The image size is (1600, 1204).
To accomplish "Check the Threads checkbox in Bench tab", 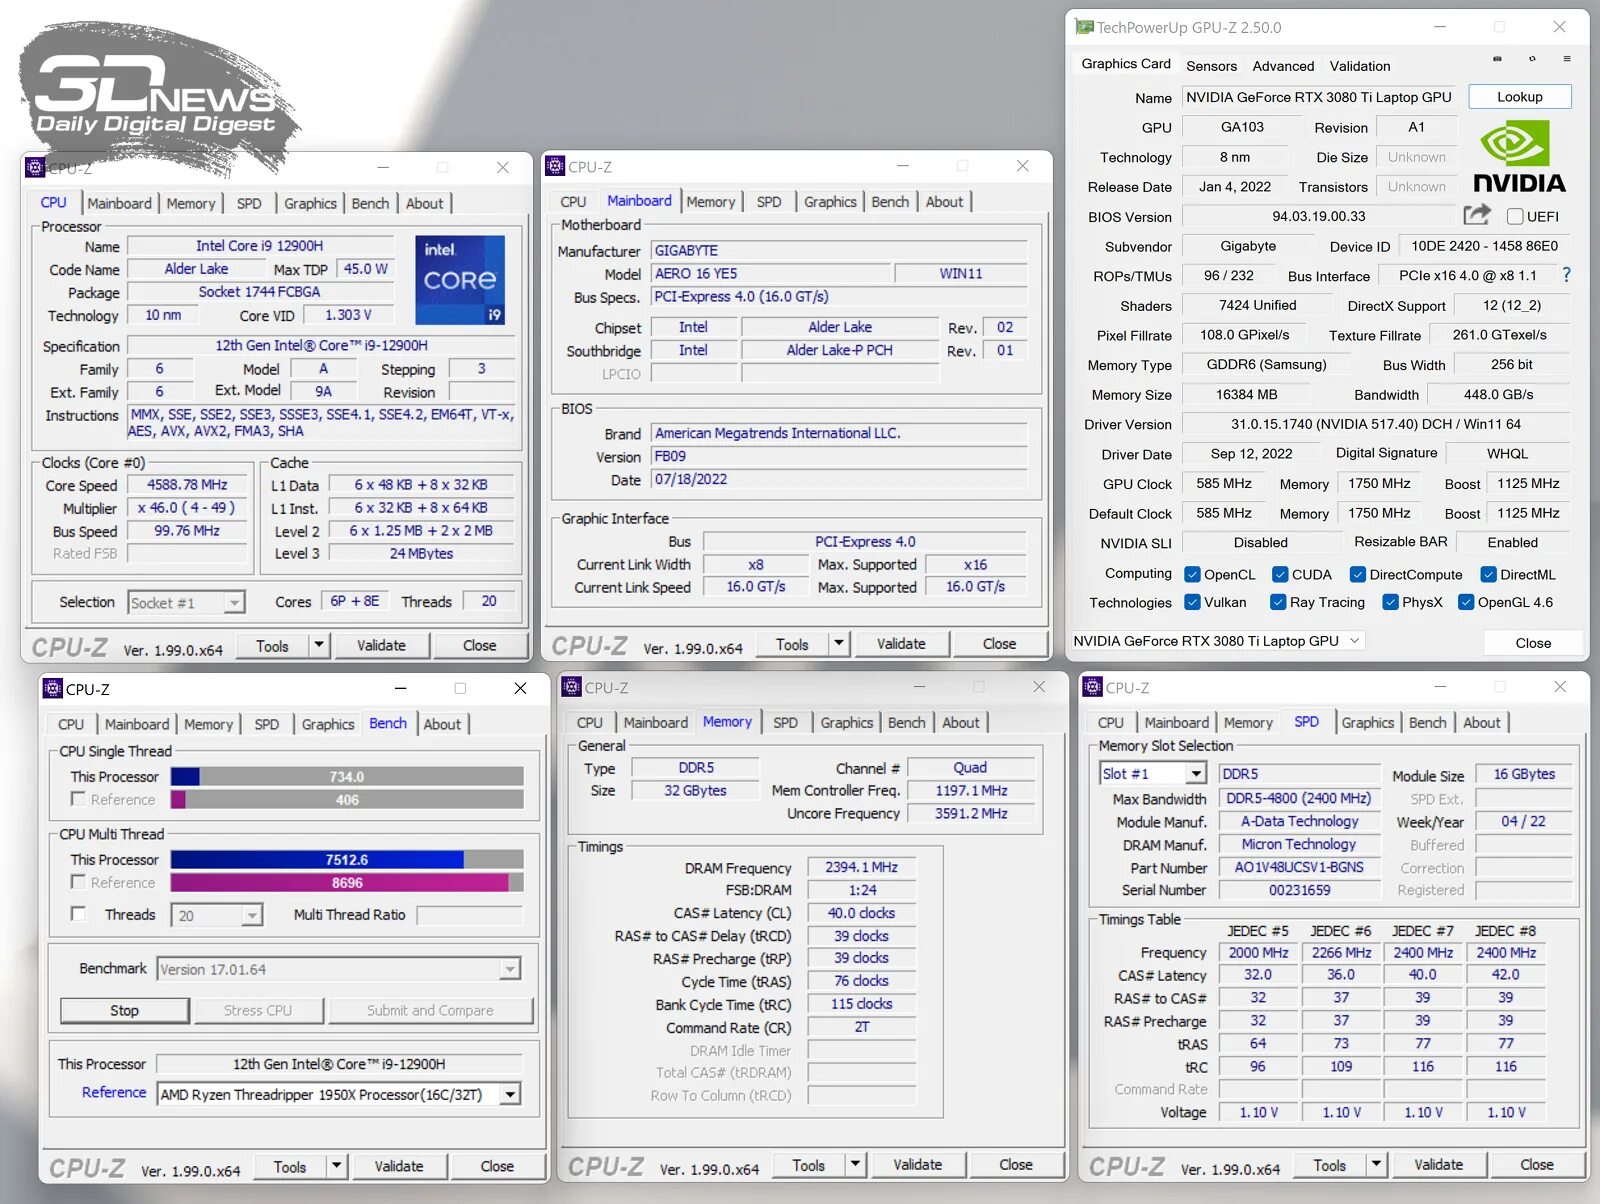I will point(78,914).
